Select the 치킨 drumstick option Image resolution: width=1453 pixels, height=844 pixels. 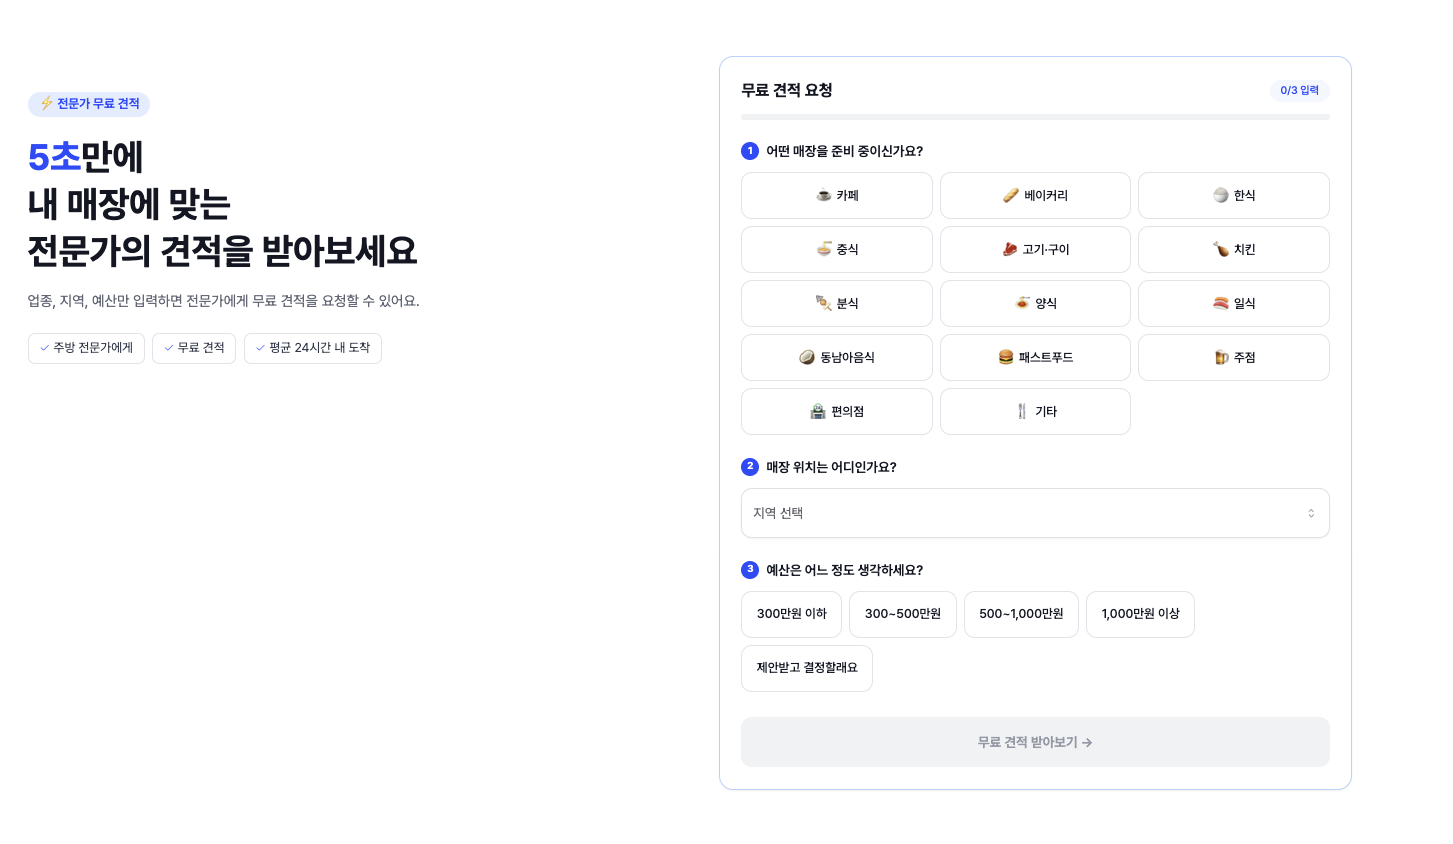pyautogui.click(x=1233, y=249)
